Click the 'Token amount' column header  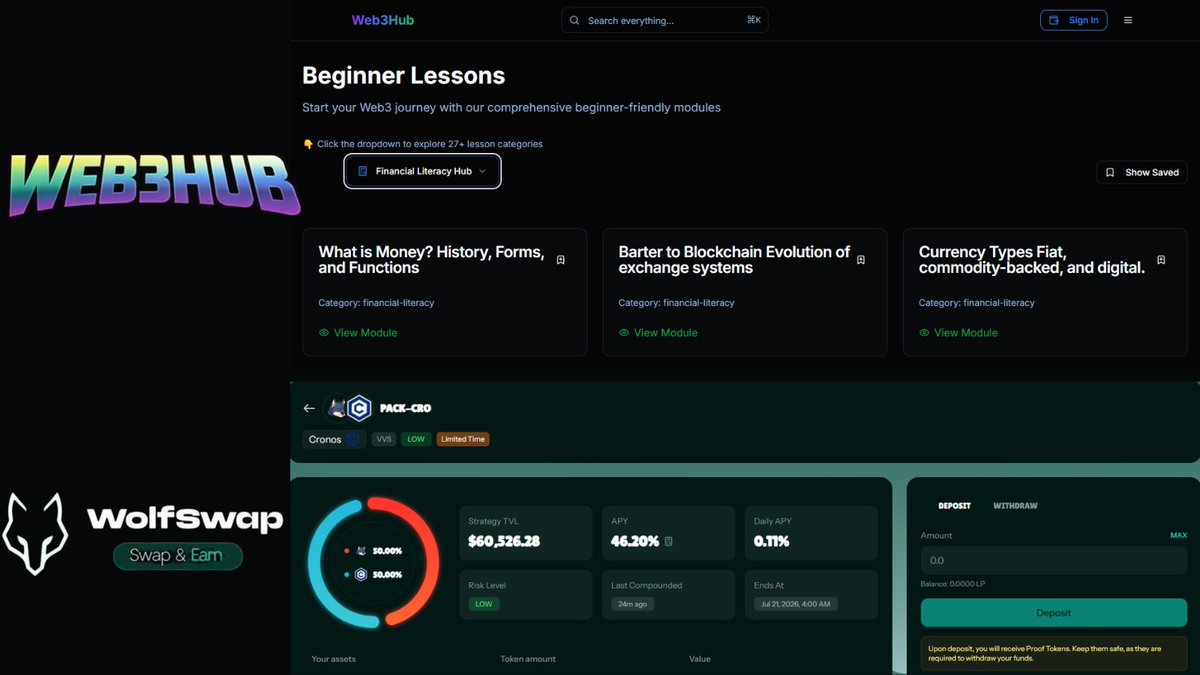[528, 659]
